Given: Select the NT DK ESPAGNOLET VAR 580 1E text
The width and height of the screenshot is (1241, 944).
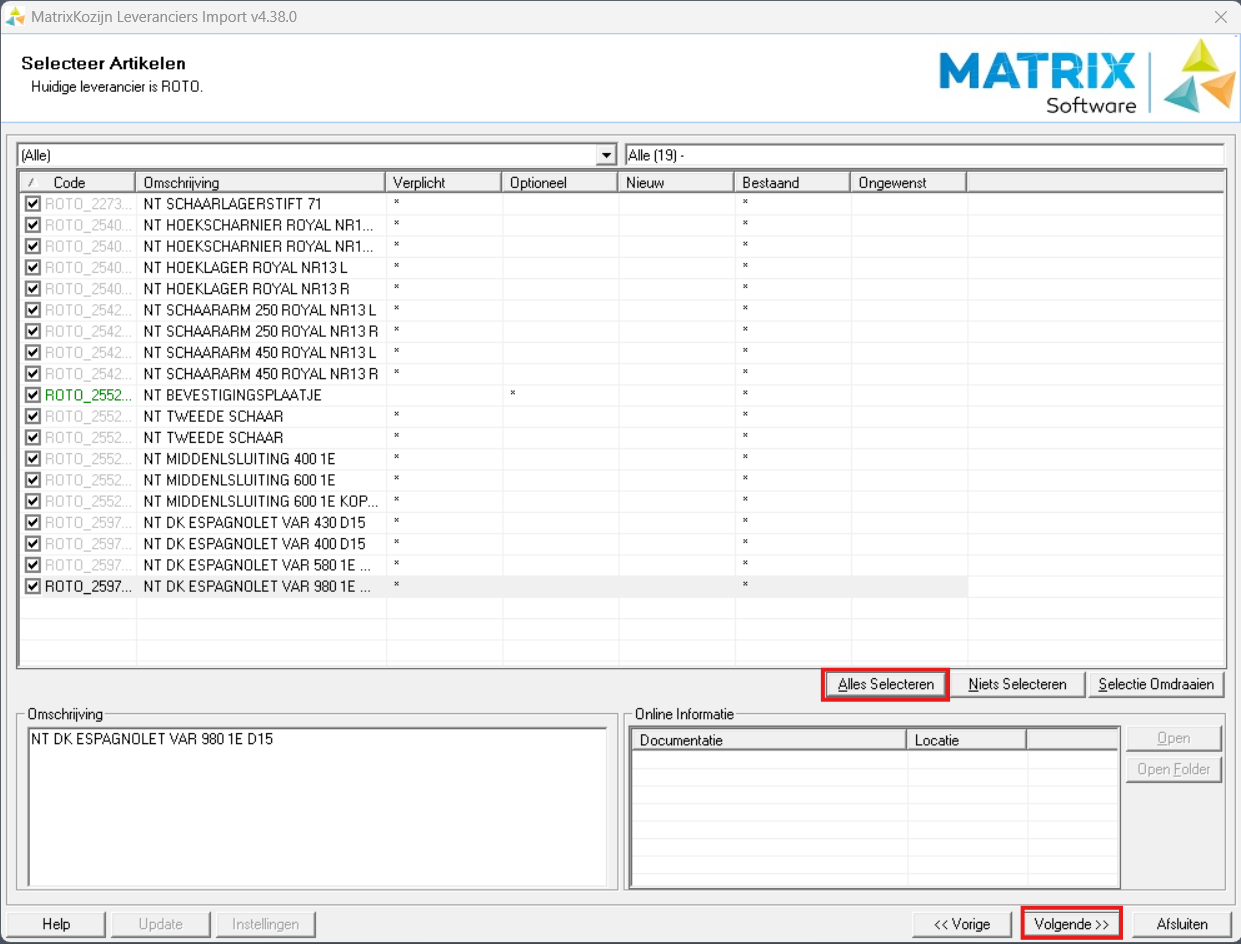Looking at the screenshot, I should [x=258, y=565].
